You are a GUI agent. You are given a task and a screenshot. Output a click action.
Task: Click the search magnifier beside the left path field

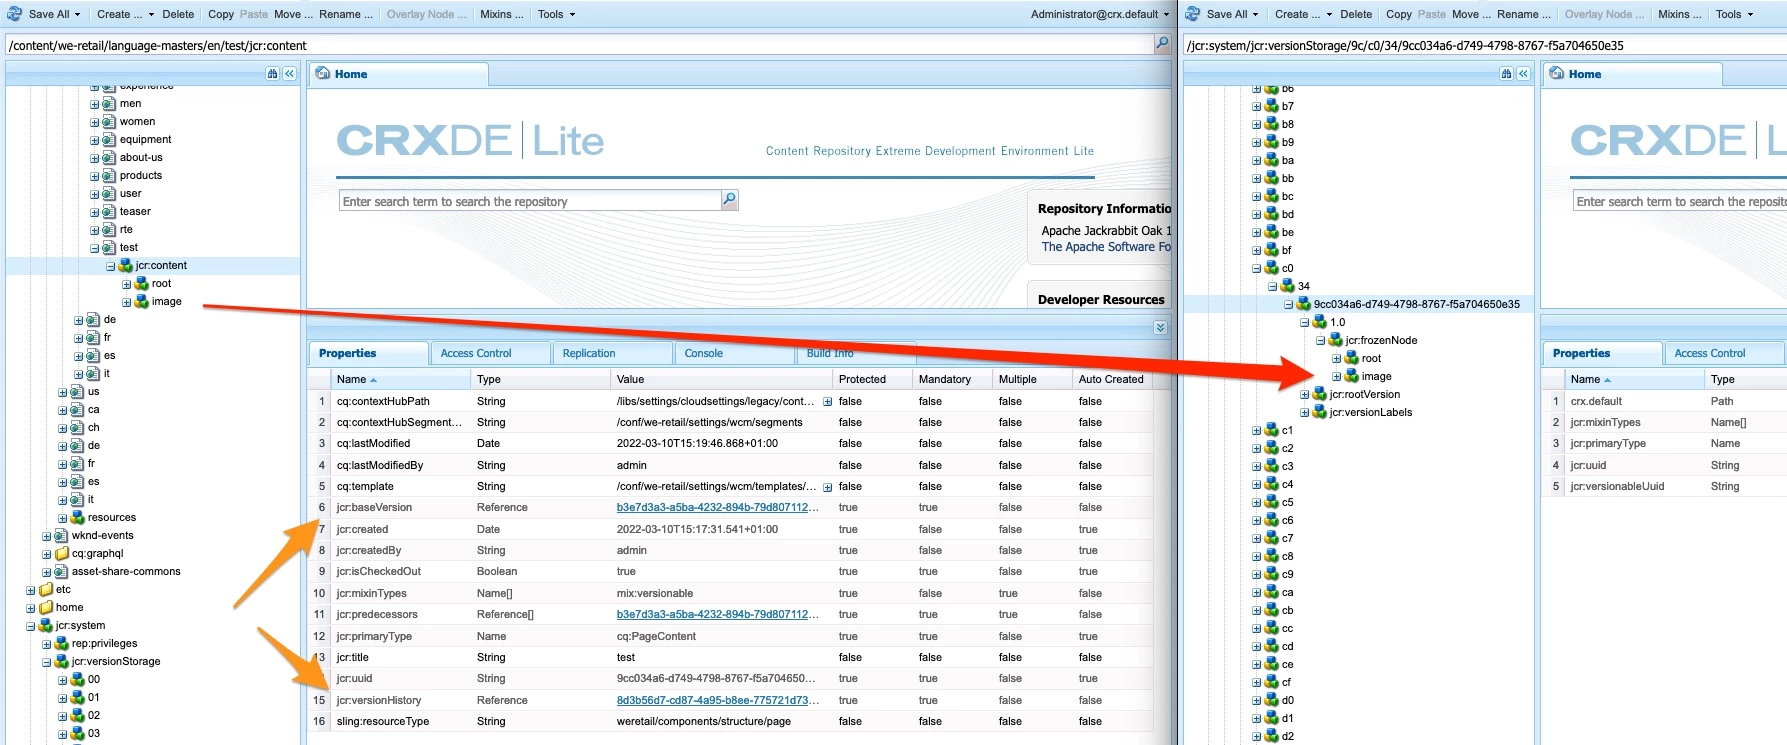[1162, 44]
